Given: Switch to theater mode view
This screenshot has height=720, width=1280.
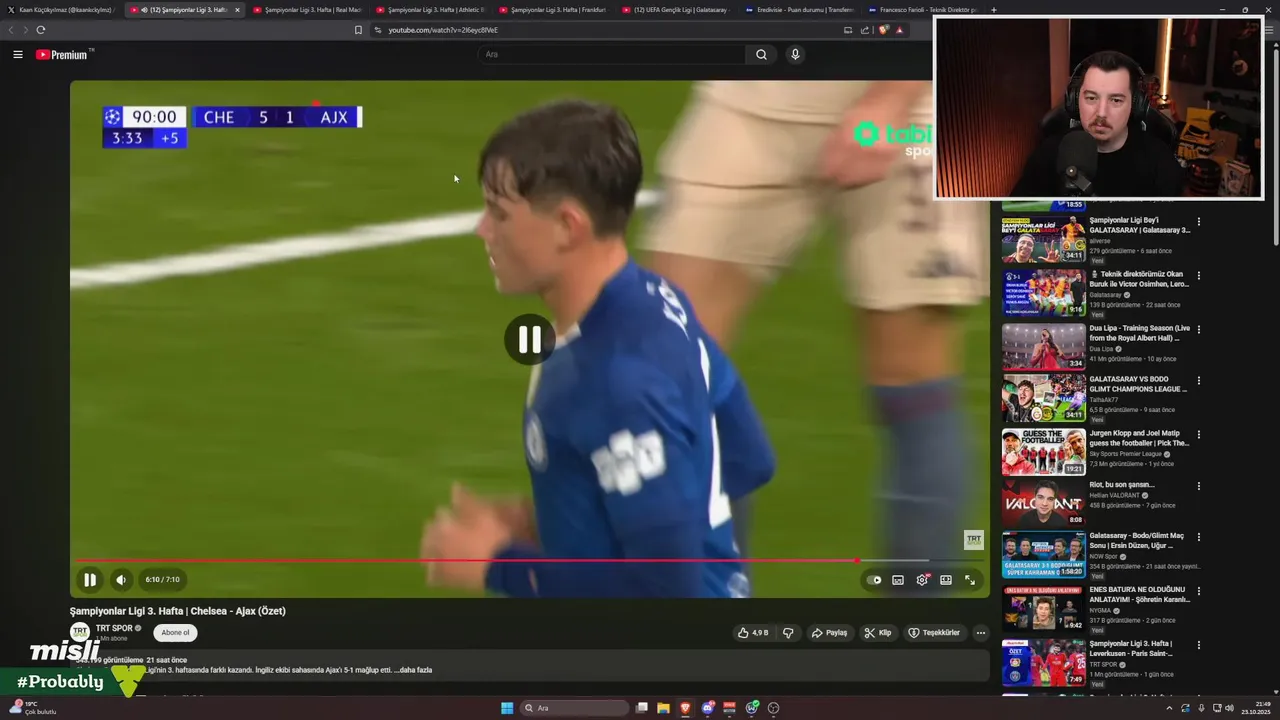Looking at the screenshot, I should coord(946,580).
